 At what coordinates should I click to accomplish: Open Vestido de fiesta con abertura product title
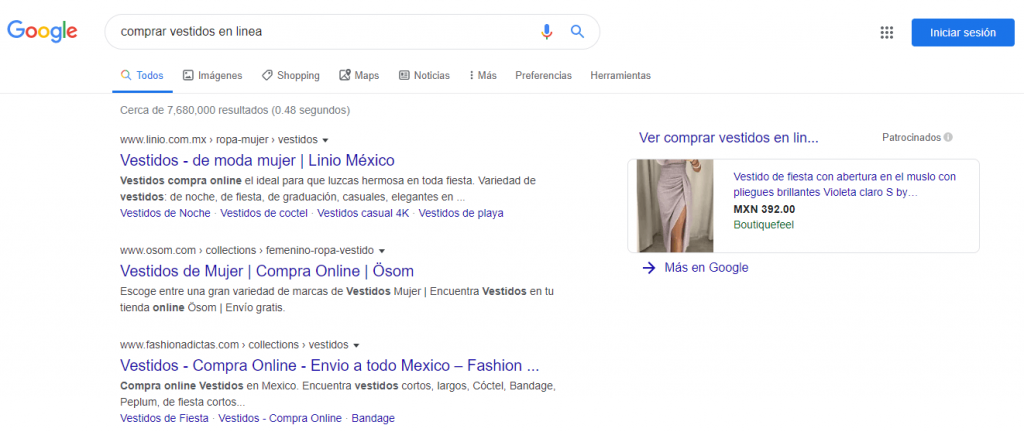pyautogui.click(x=844, y=185)
